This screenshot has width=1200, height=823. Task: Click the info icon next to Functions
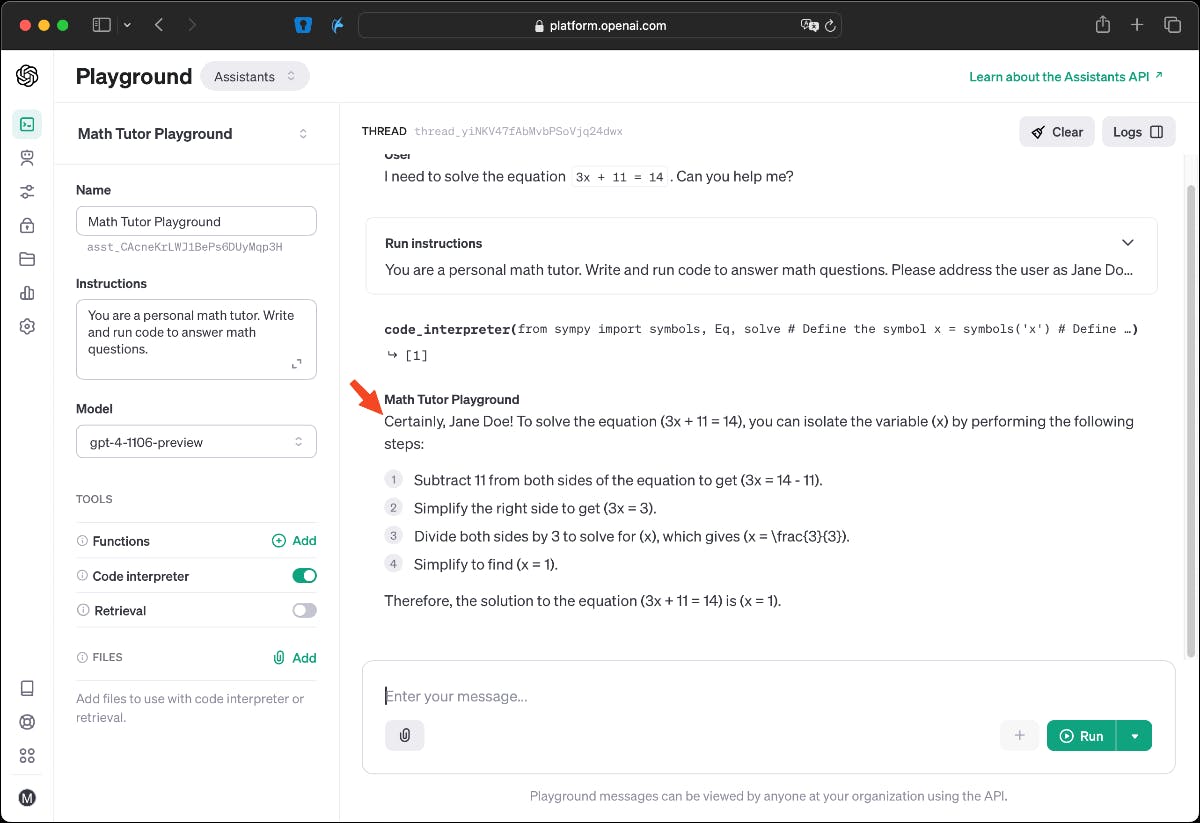point(82,541)
